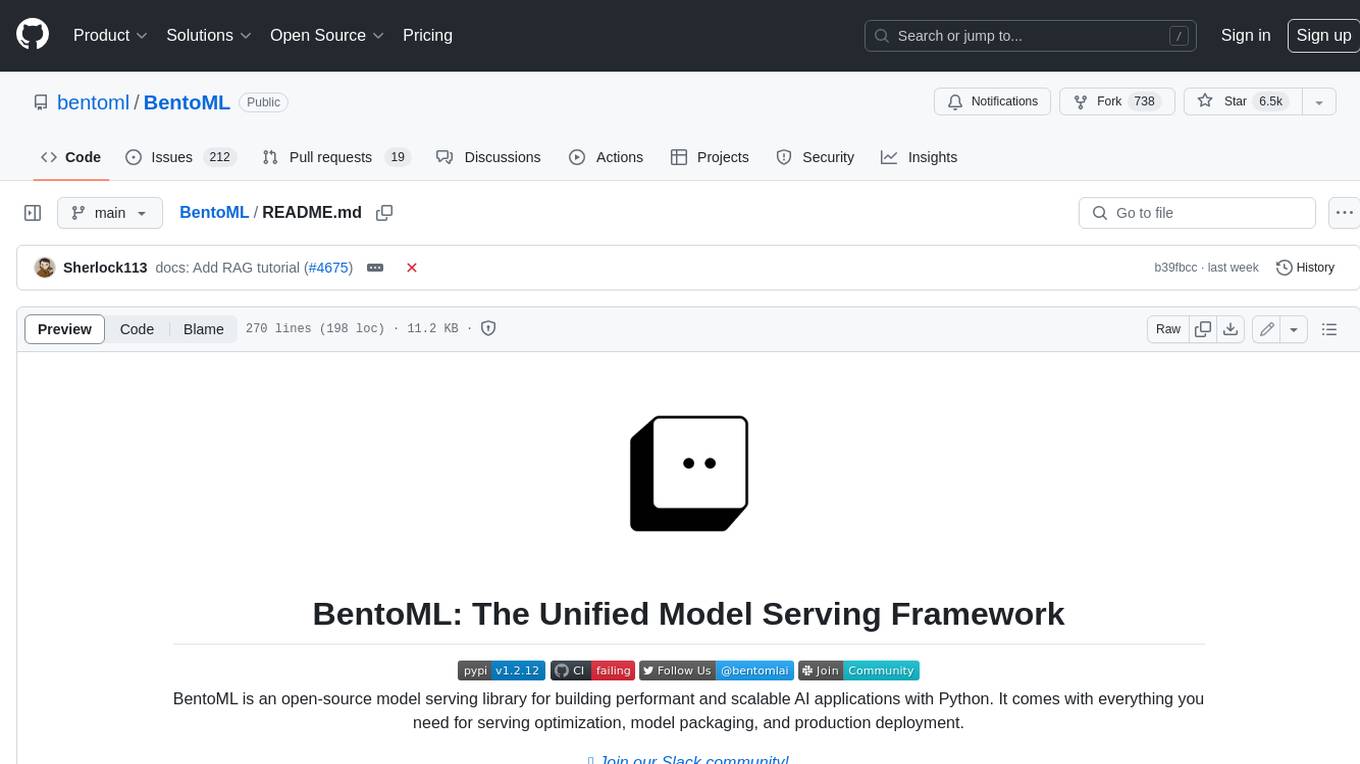This screenshot has width=1360, height=764.
Task: Click the BentoML logo image
Action: (689, 473)
